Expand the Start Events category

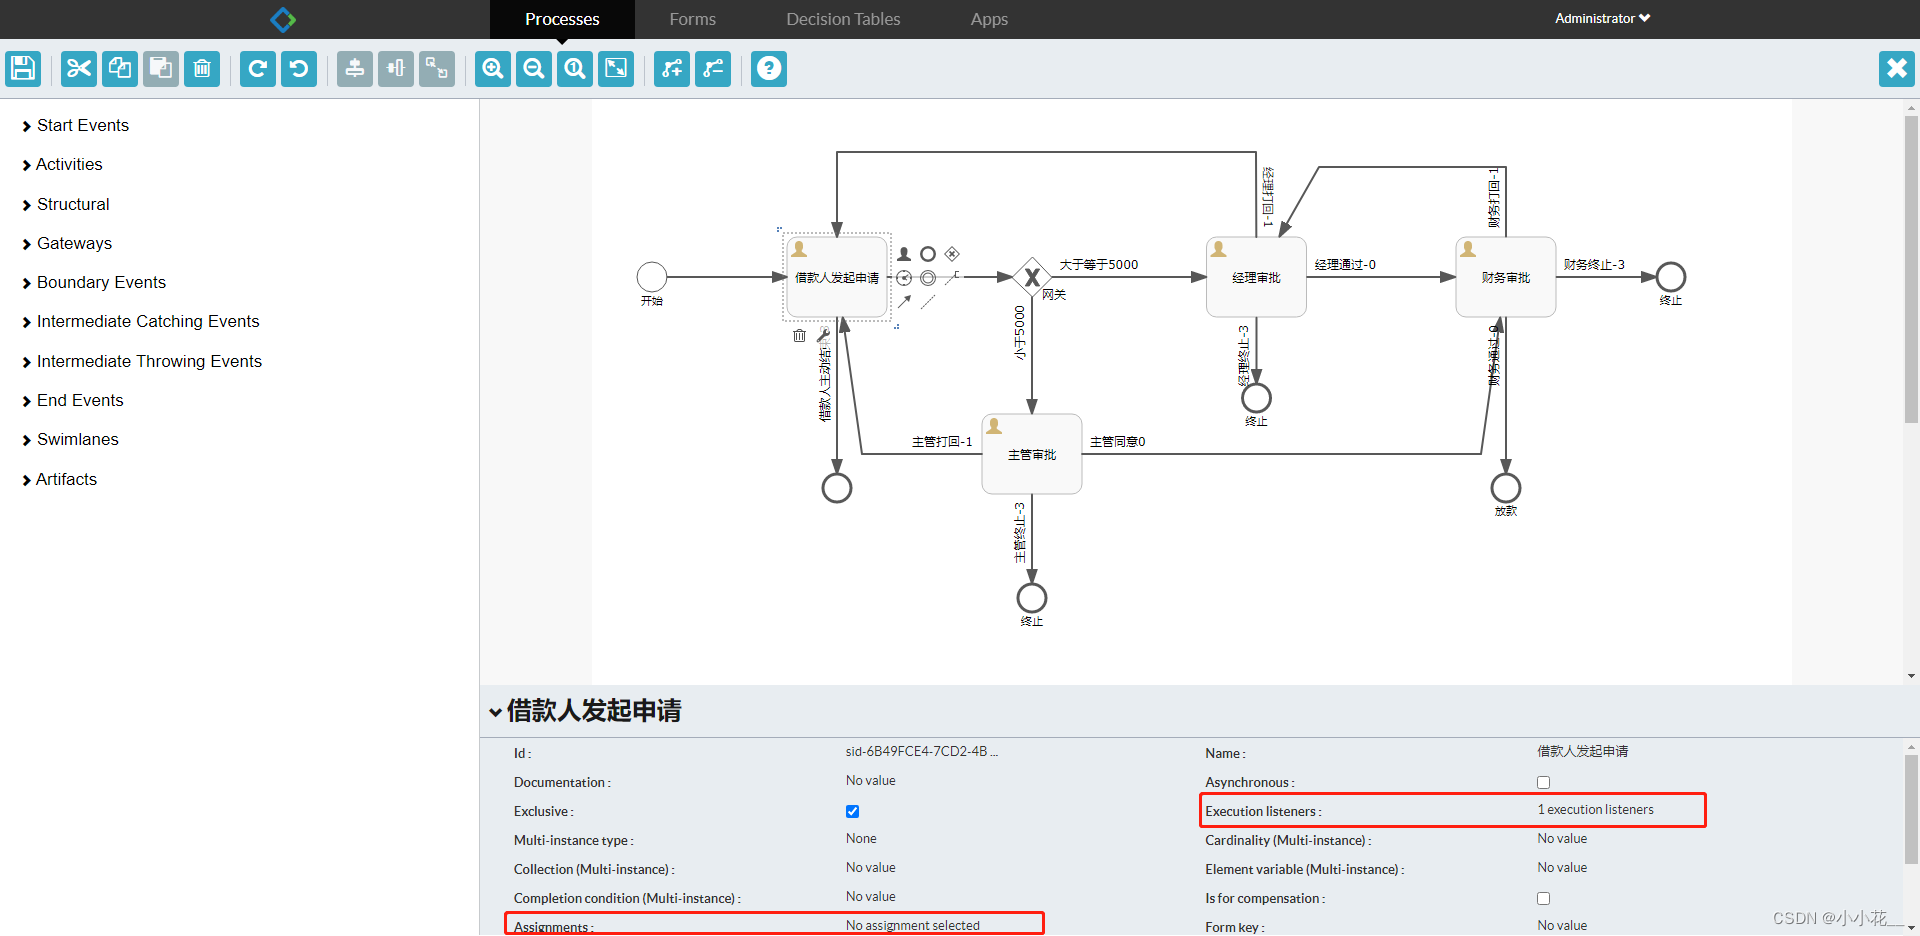(82, 125)
